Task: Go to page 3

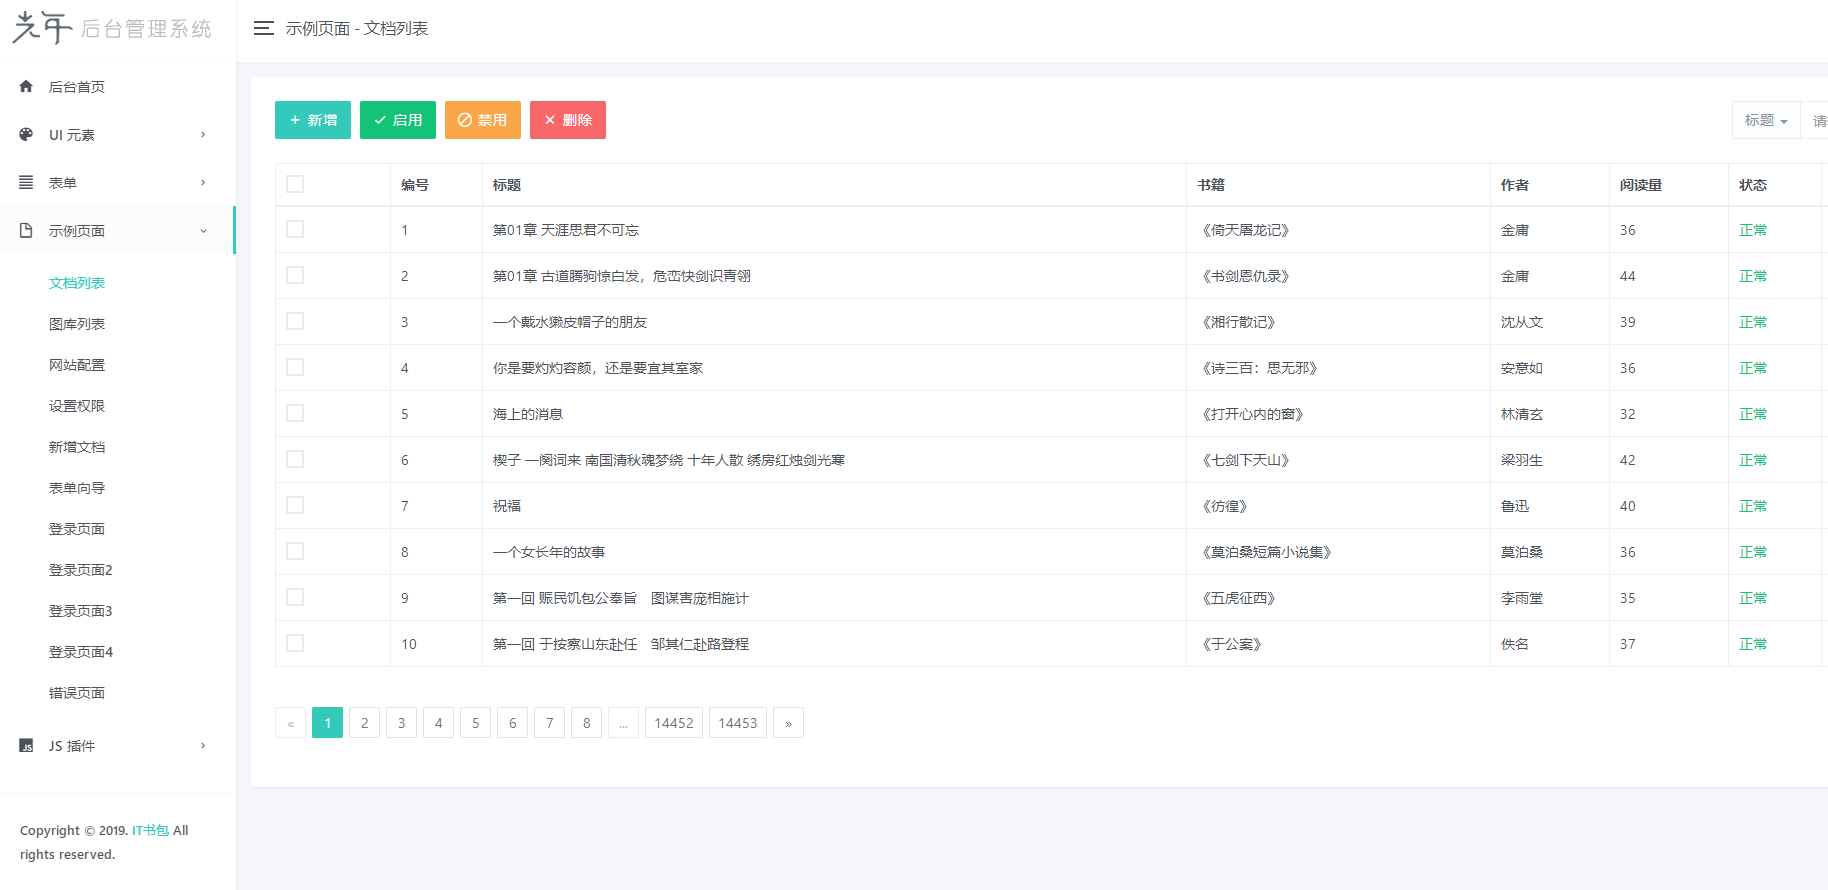Action: (402, 723)
